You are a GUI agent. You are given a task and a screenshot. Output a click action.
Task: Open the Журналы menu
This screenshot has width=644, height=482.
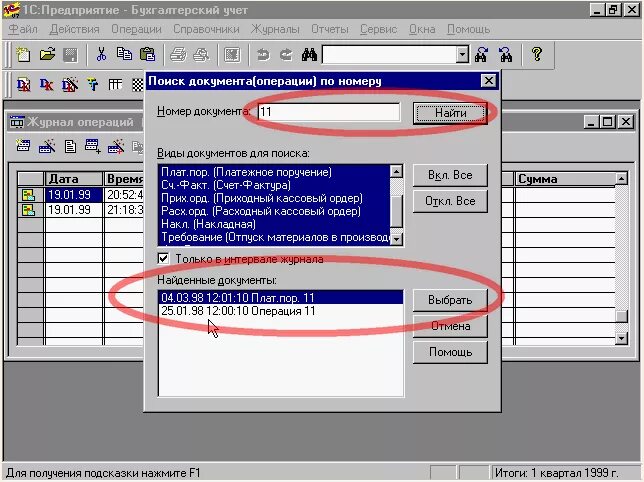click(275, 29)
